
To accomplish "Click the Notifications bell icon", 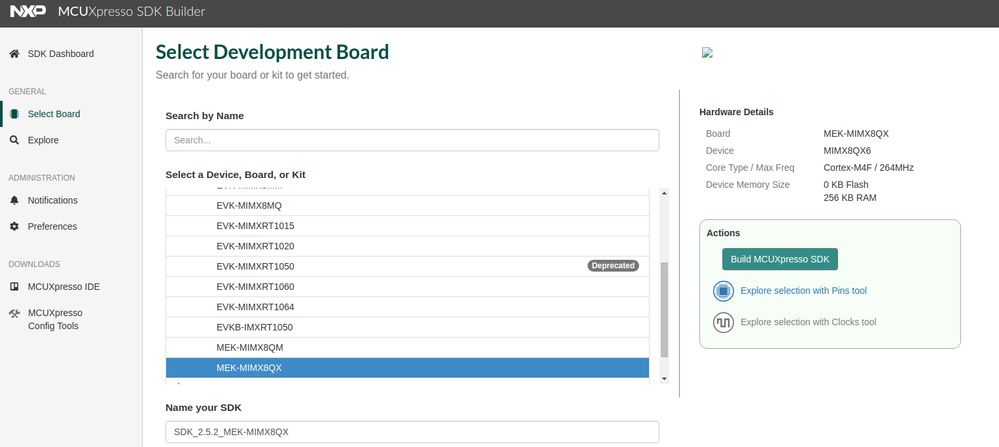I will tap(14, 200).
